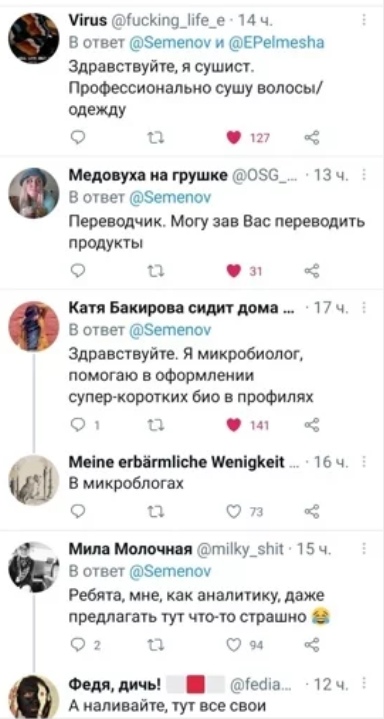Open Meine erbärmliche Wenigkeit profile name
Screen dimensions: 384x719
[x=177, y=461]
